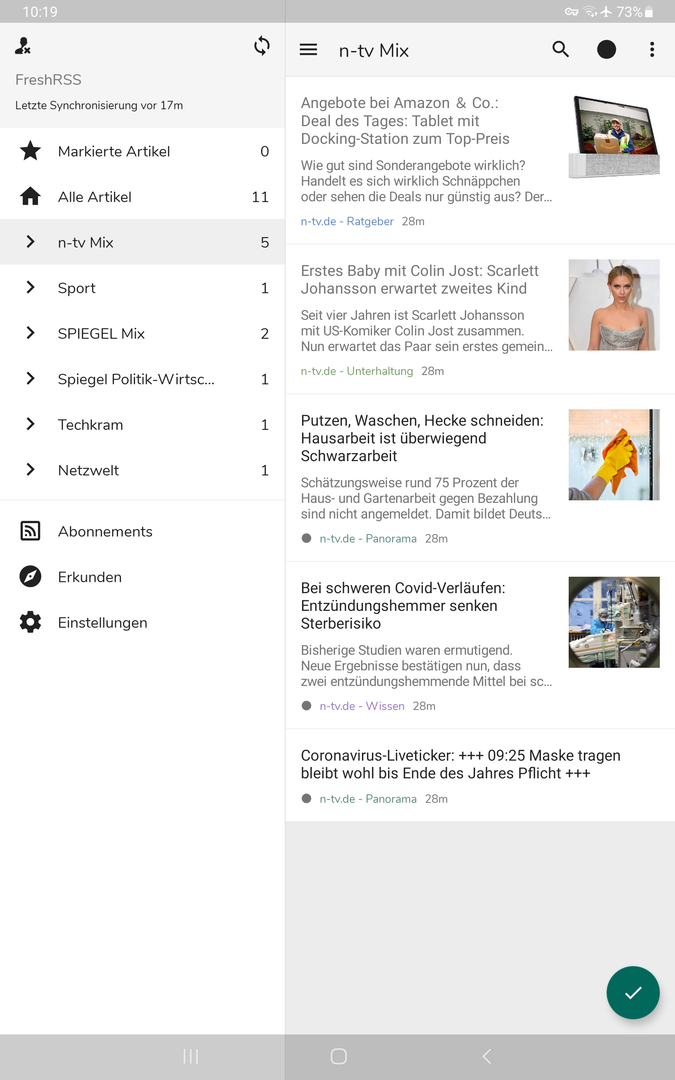Tap Android recent apps navigation button

[191, 1056]
